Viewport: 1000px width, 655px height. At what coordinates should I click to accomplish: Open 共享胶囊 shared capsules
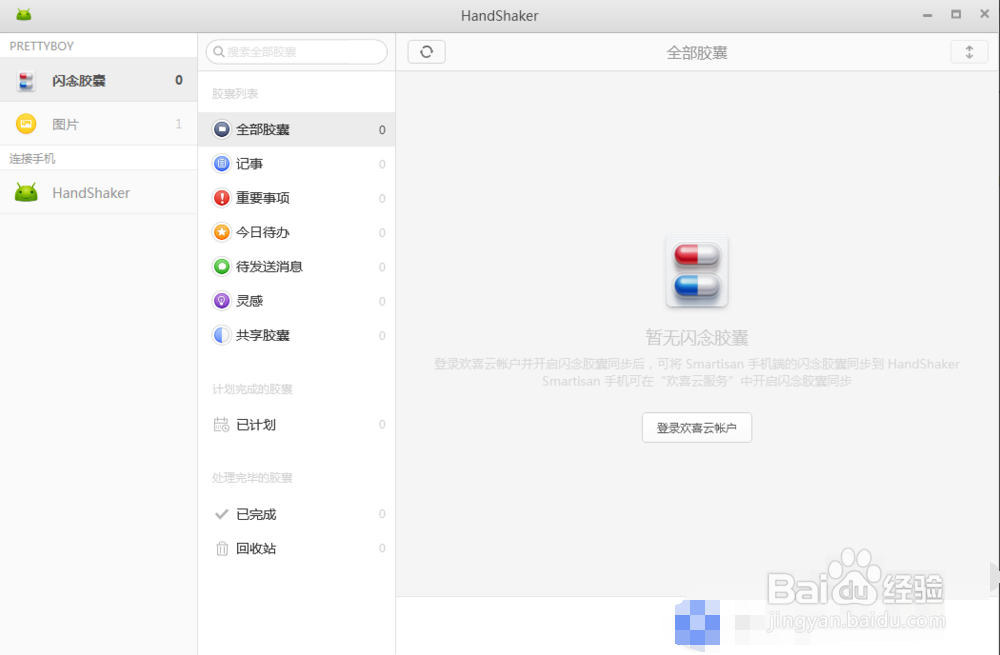[x=262, y=335]
